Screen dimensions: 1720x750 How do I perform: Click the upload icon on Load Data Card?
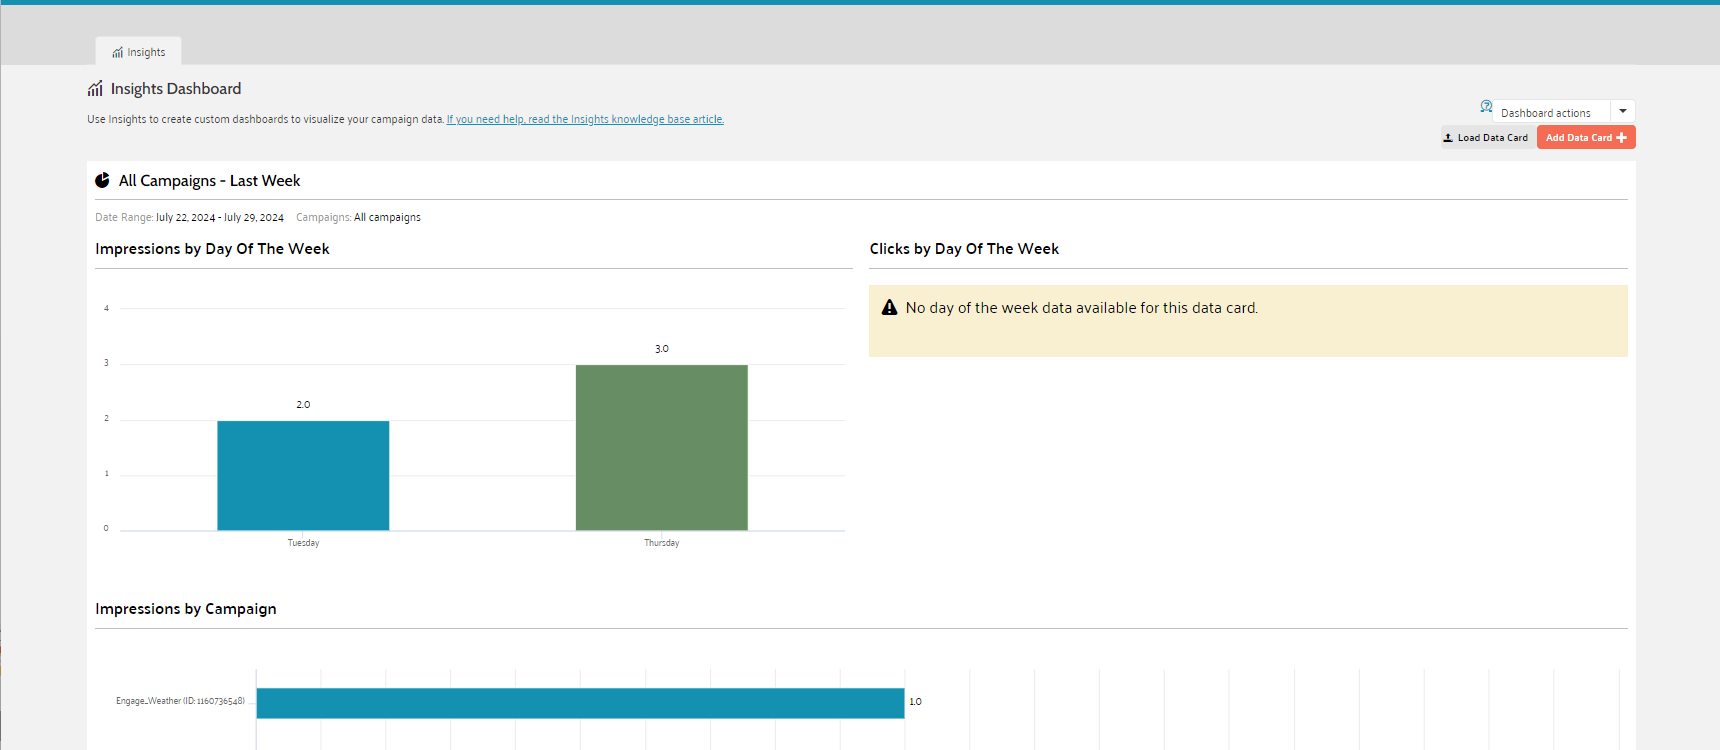(x=1448, y=138)
